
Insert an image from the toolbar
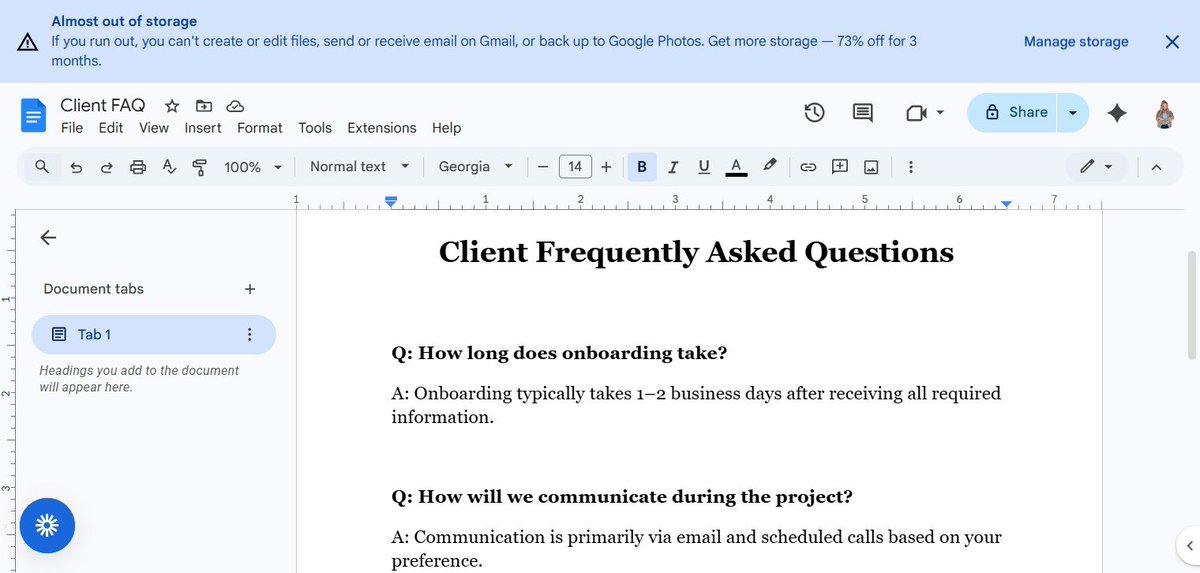coord(871,167)
